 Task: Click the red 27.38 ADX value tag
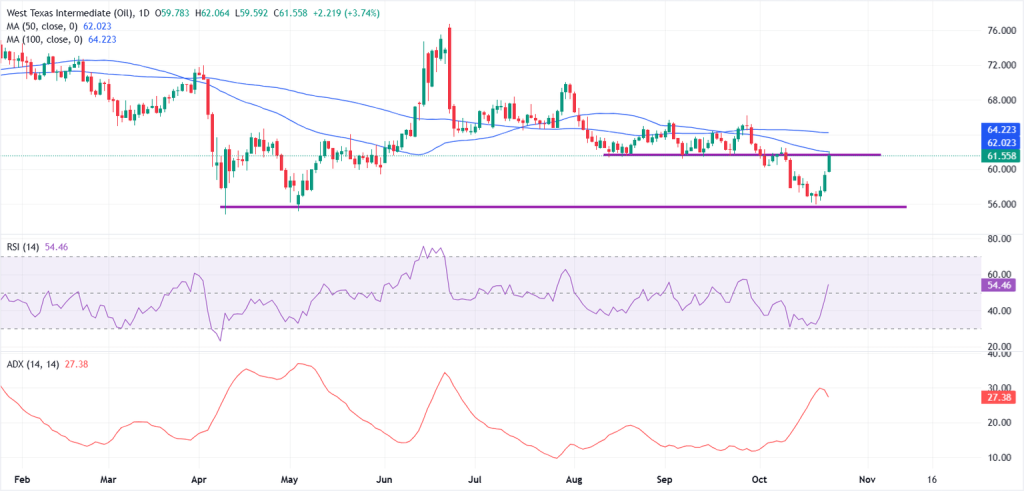click(1001, 397)
